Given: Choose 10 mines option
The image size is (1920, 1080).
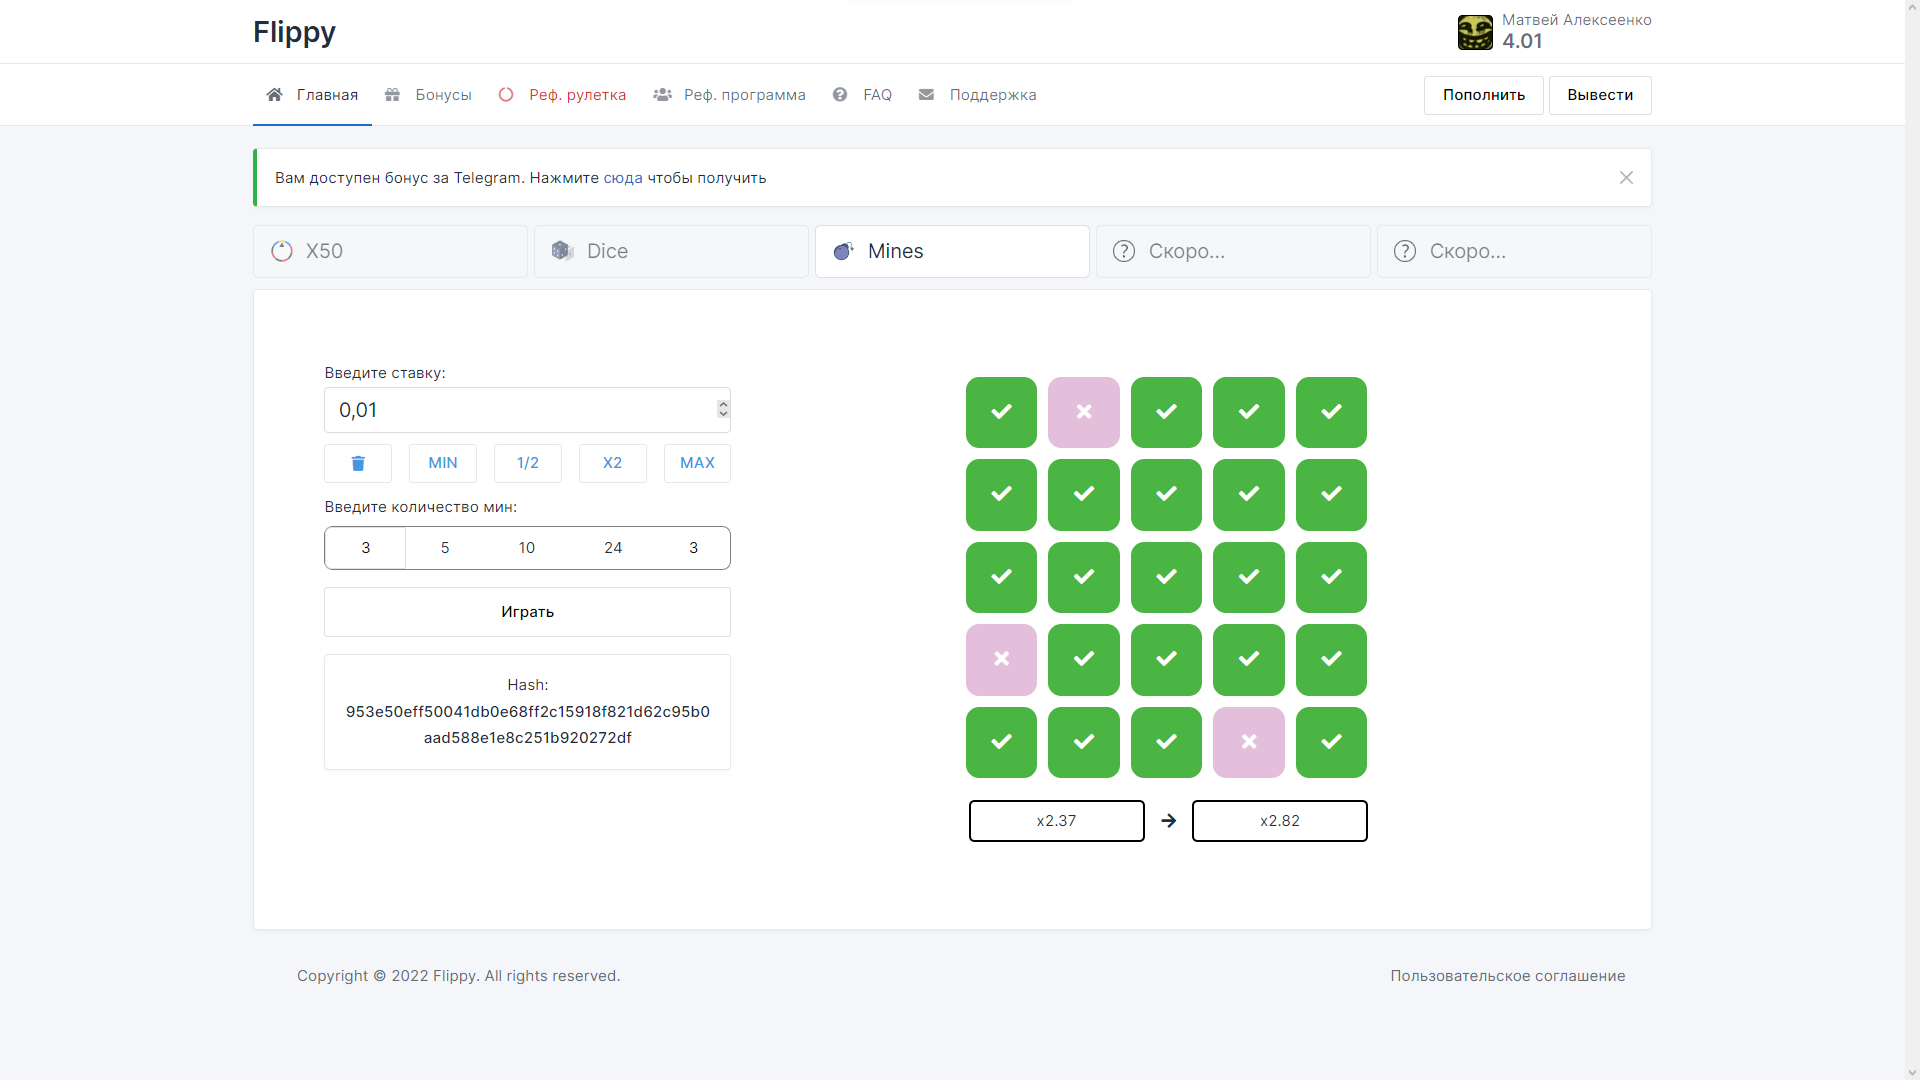Looking at the screenshot, I should [527, 548].
